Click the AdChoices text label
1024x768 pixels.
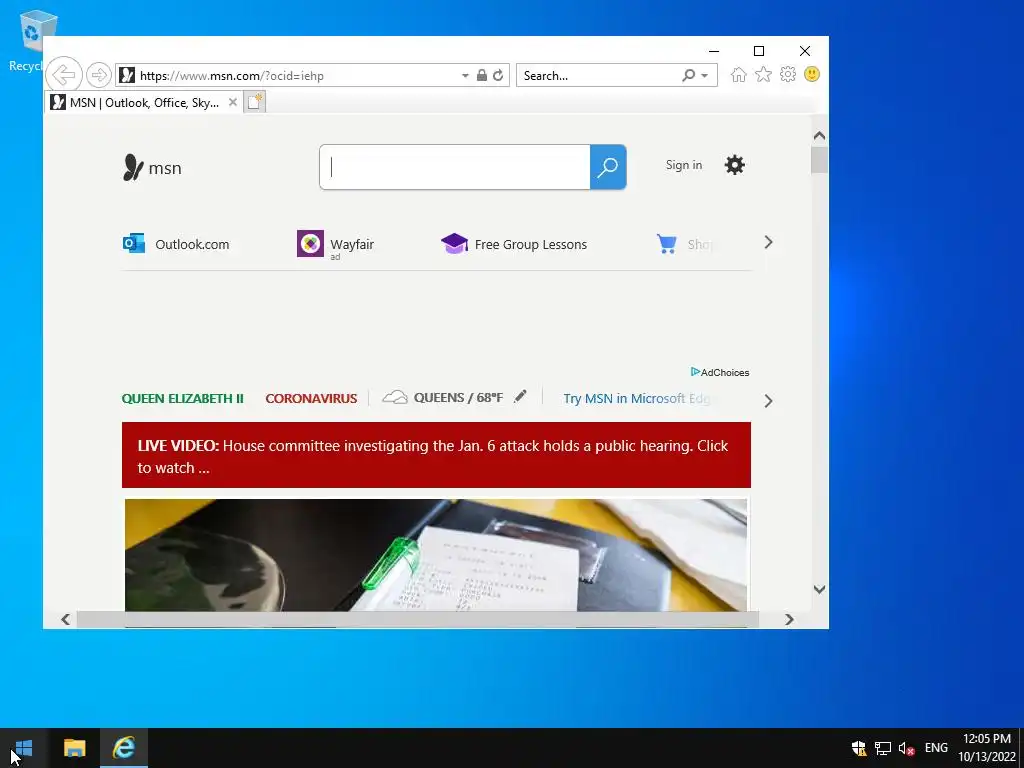click(725, 372)
